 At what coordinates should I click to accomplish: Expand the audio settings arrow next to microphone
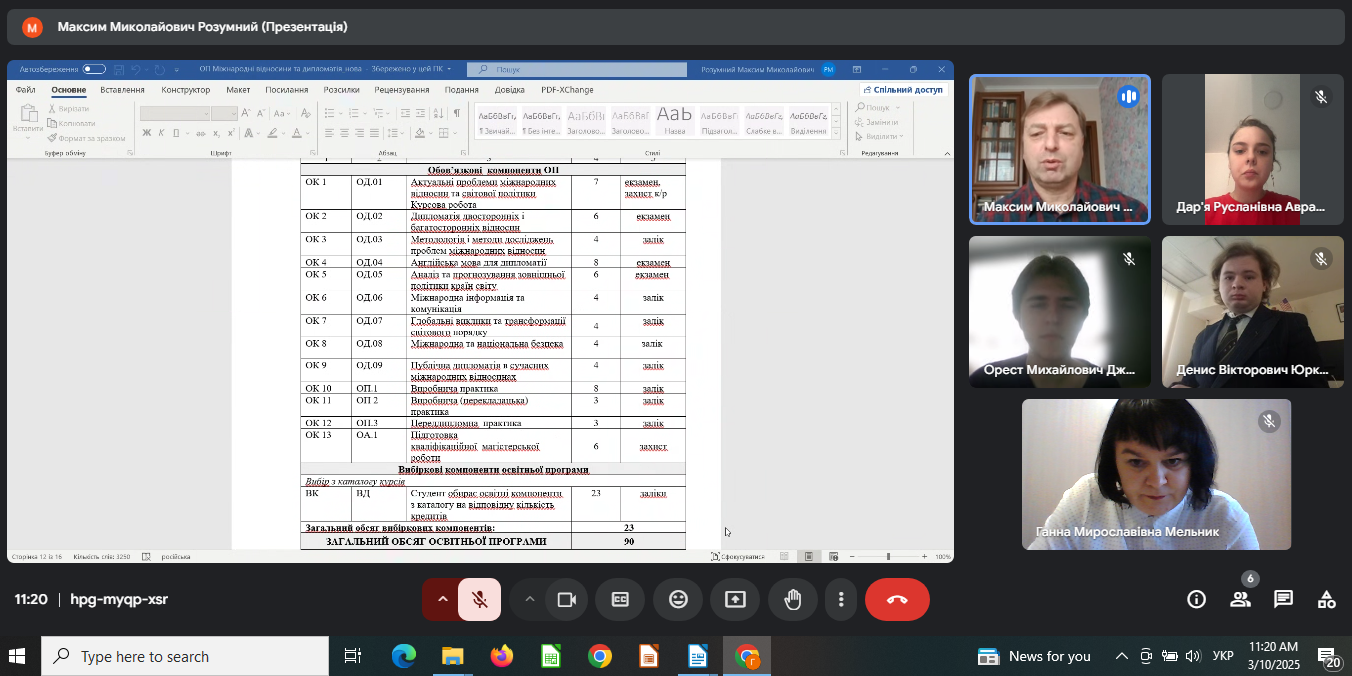coord(442,600)
